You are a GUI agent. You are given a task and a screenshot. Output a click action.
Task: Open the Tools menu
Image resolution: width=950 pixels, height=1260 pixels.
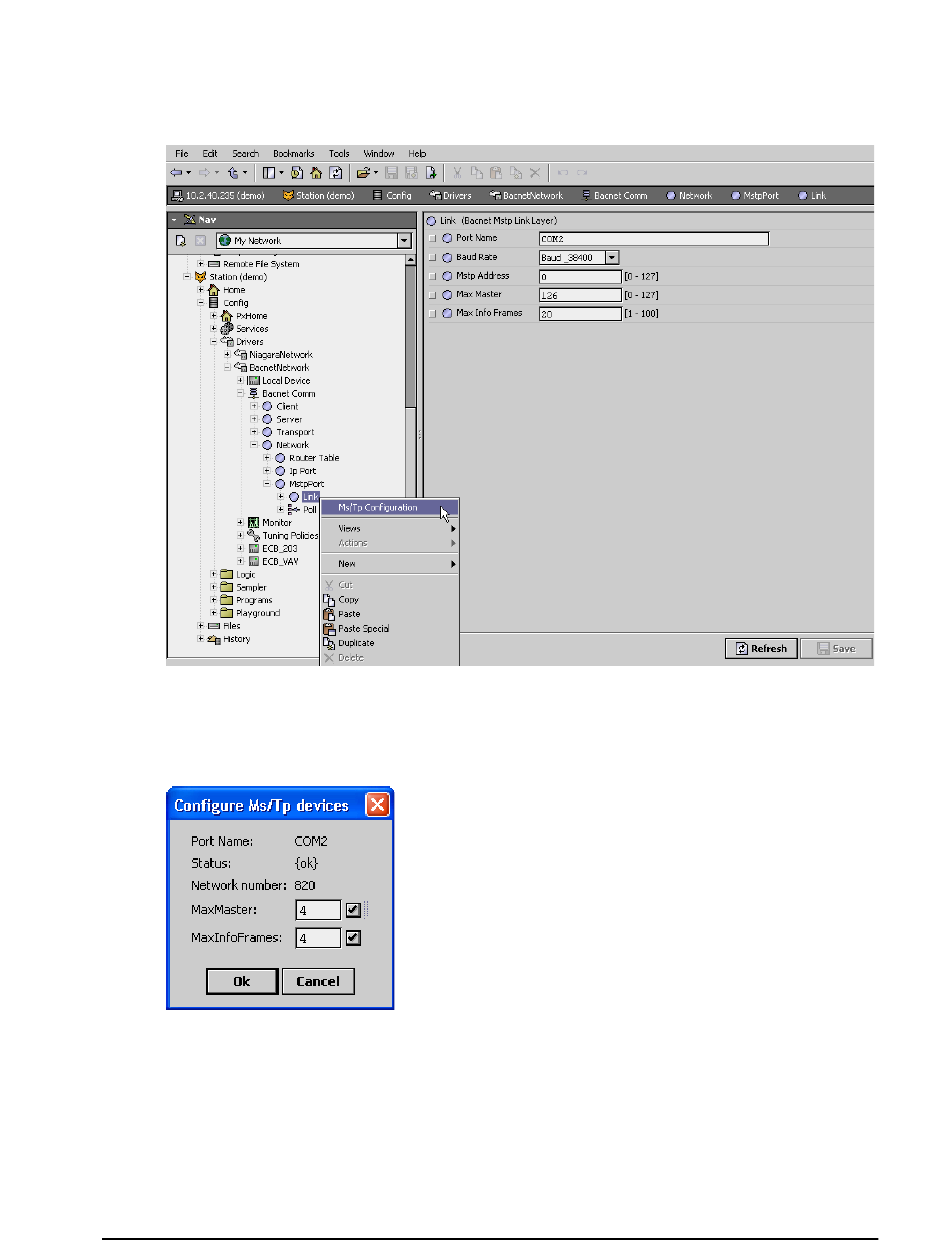[x=339, y=154]
